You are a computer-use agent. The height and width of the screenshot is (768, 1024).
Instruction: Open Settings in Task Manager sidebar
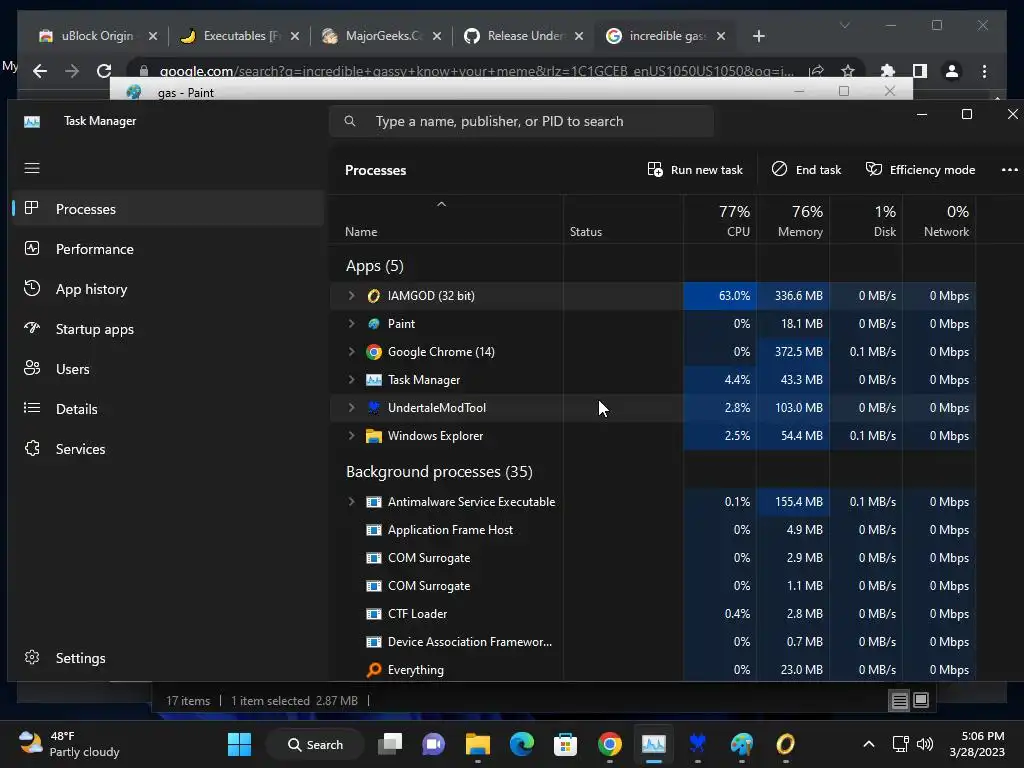167,658
